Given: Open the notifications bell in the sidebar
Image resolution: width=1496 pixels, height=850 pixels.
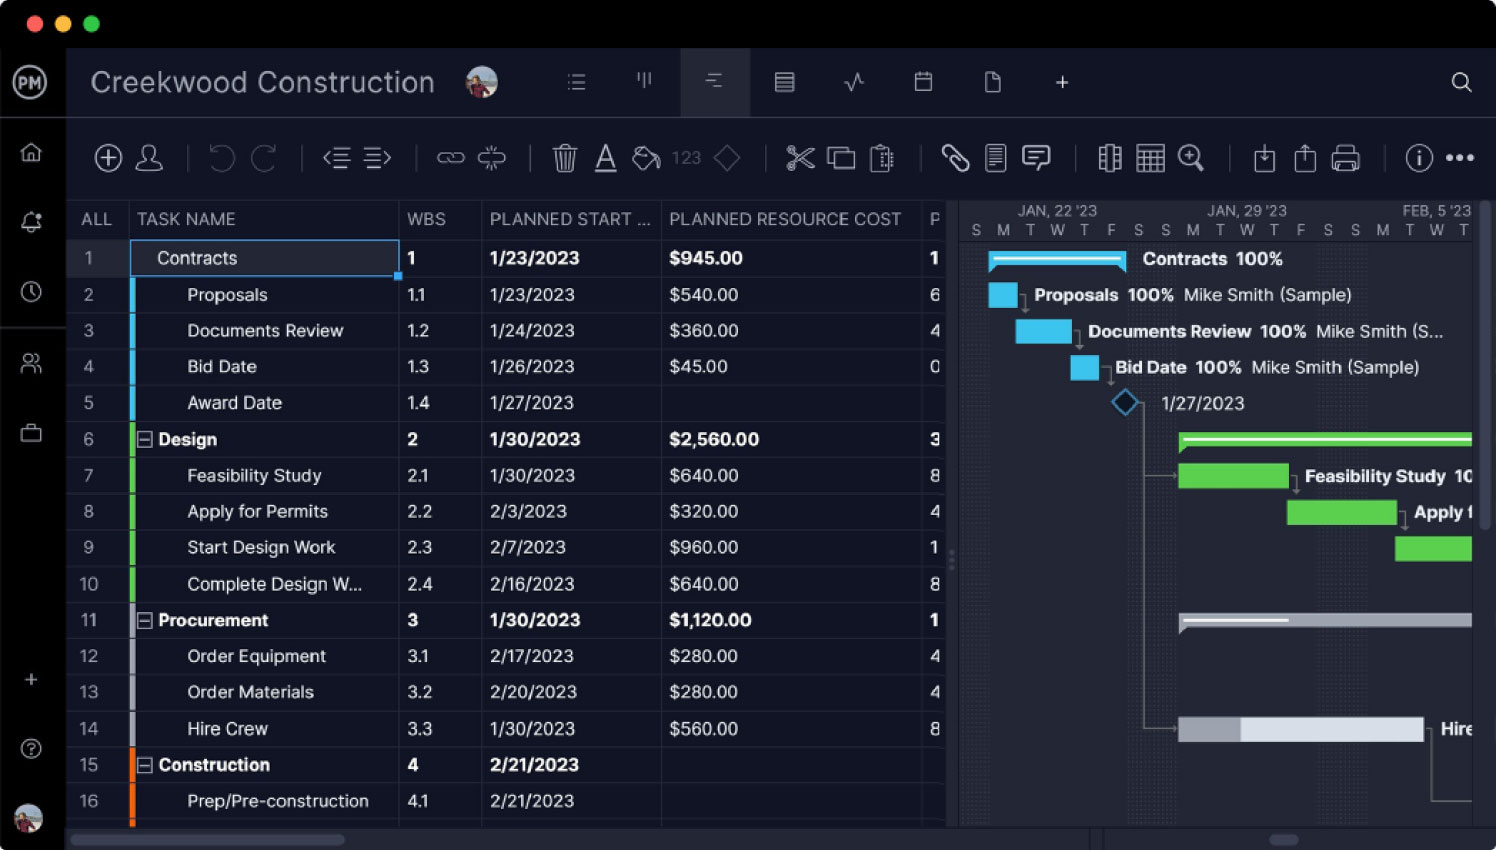Looking at the screenshot, I should coord(31,222).
